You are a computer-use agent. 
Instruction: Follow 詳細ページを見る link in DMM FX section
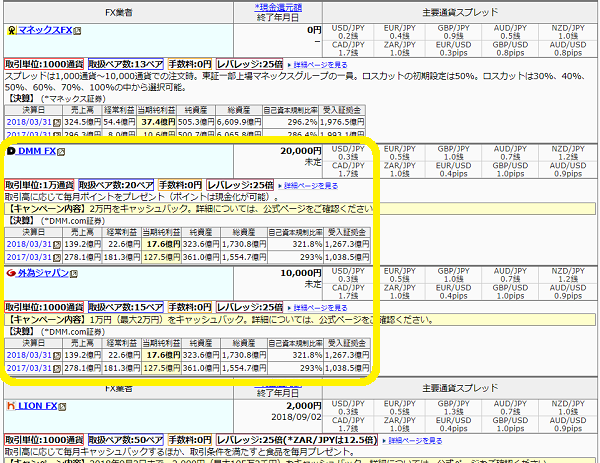[311, 186]
